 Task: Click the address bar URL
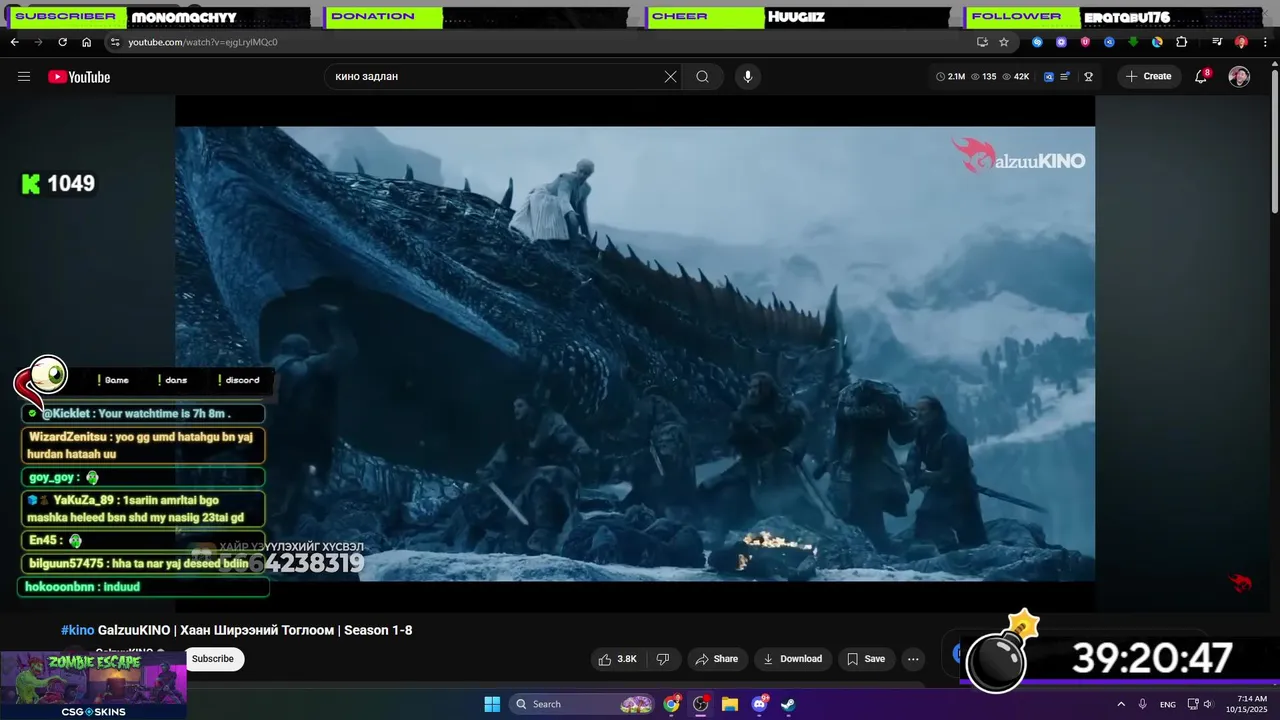pos(203,42)
